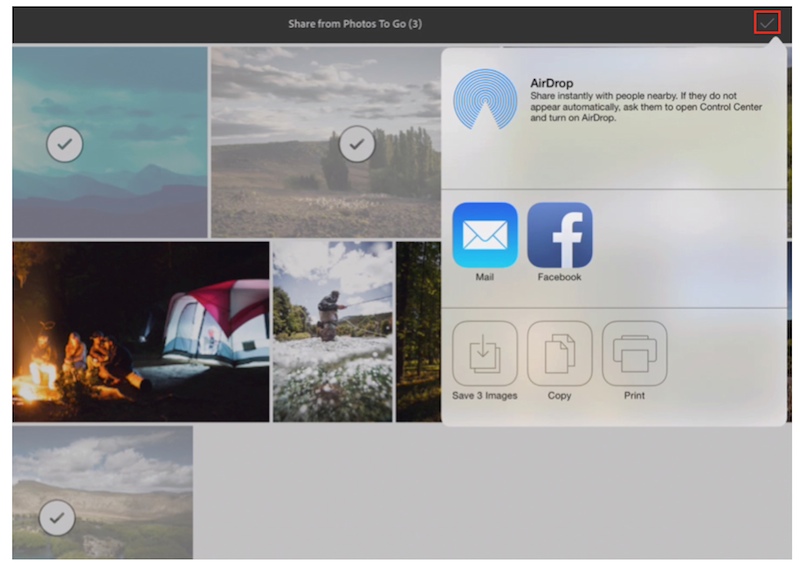The image size is (801, 567).
Task: Click the AirDrop description paragraph
Action: pos(646,107)
